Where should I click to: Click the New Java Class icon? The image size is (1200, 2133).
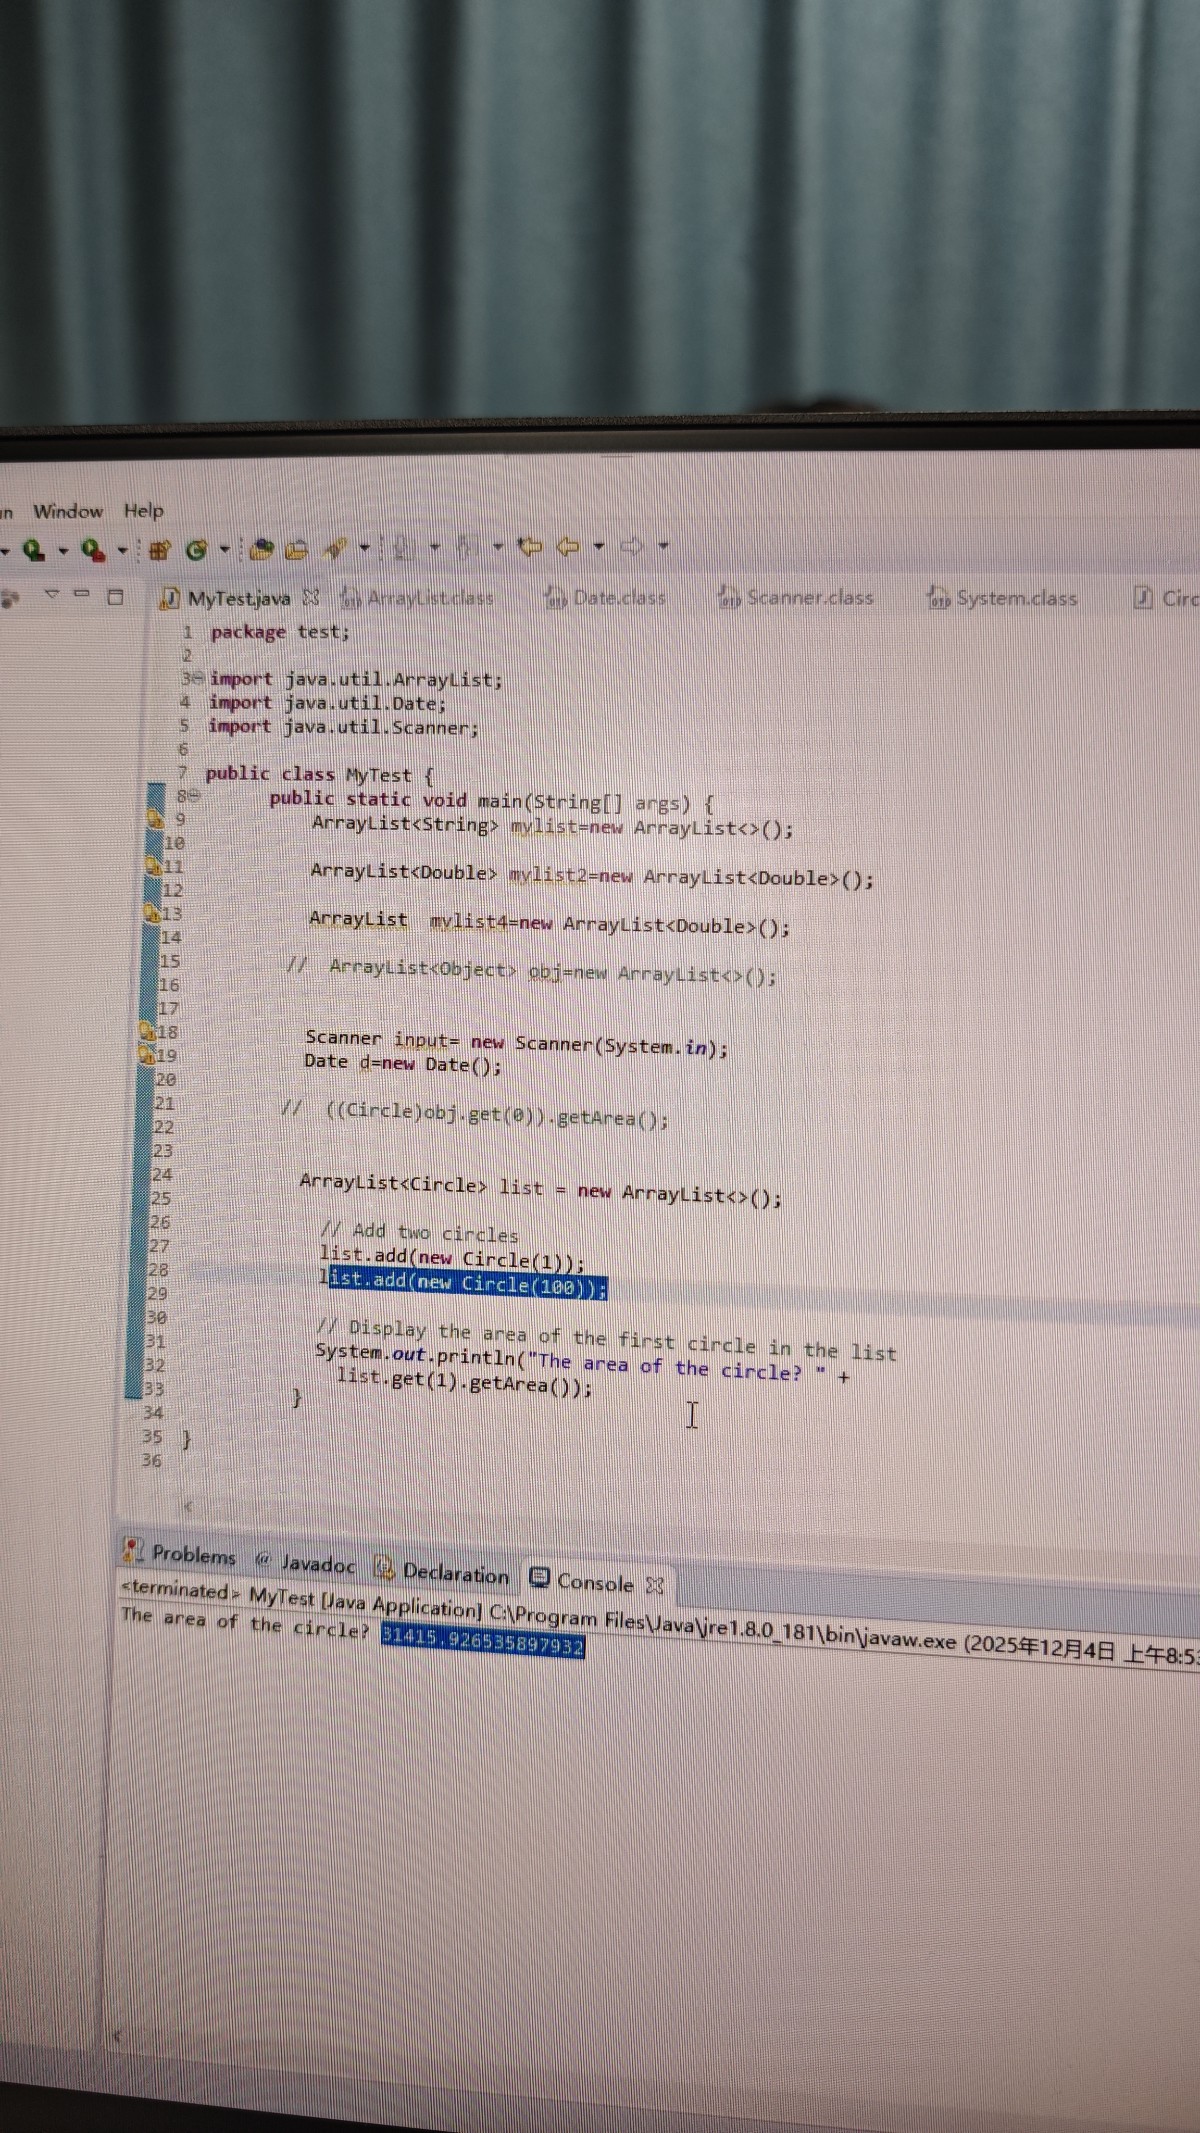pos(197,548)
